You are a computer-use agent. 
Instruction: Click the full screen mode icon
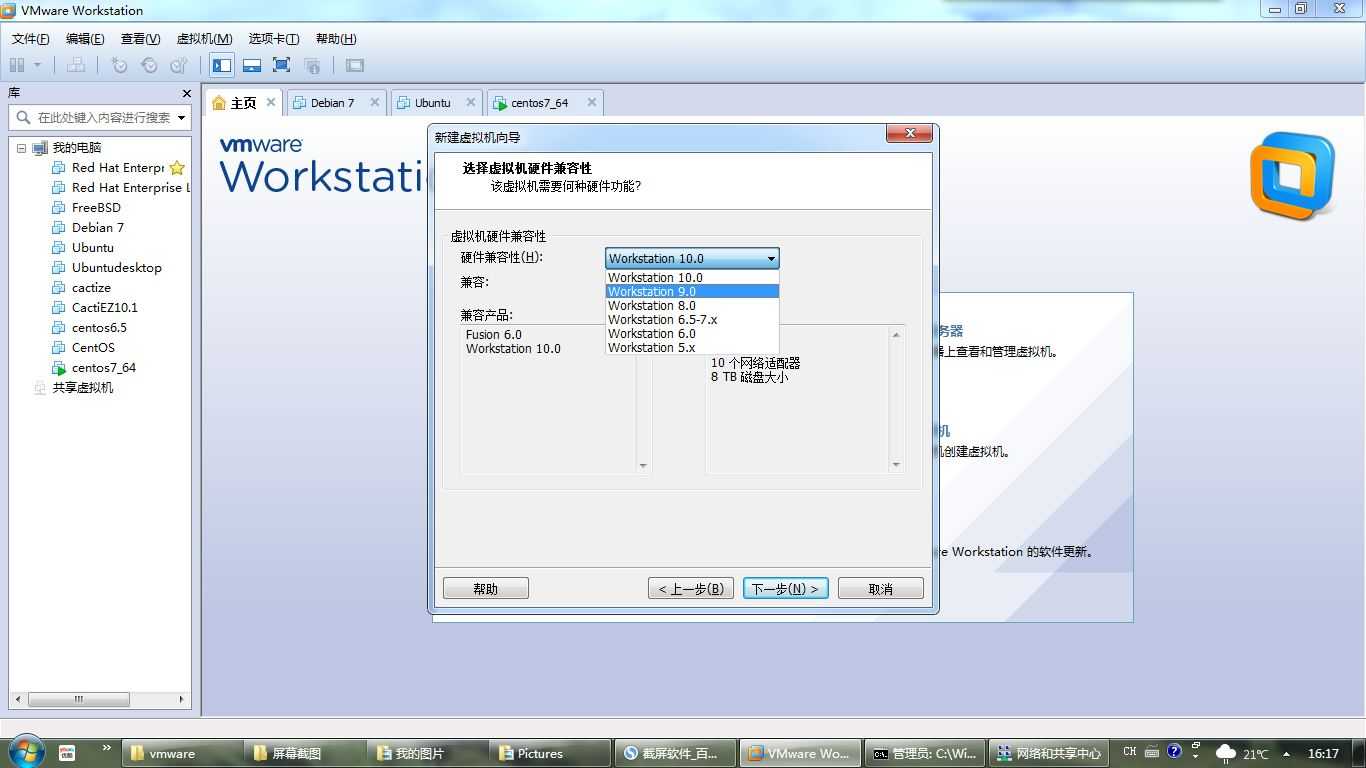pos(282,65)
